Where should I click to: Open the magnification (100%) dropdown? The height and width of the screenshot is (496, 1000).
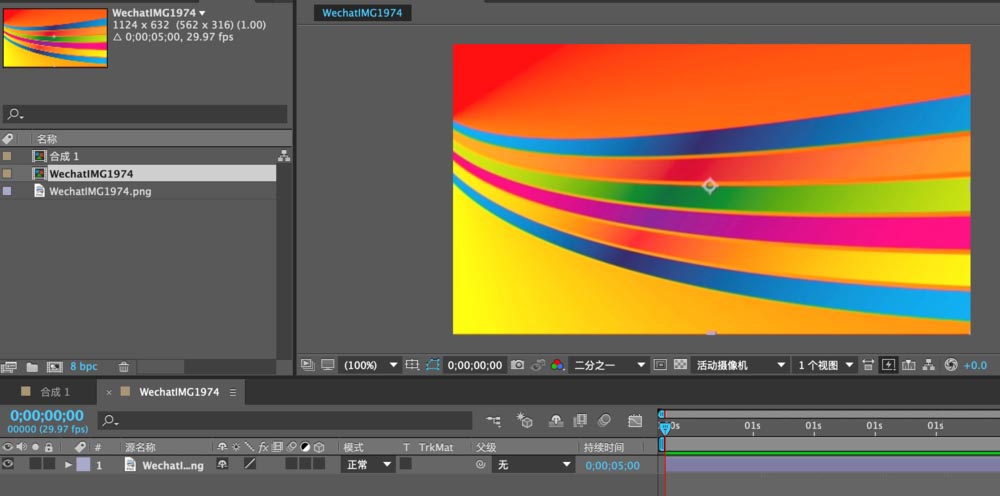click(x=371, y=365)
